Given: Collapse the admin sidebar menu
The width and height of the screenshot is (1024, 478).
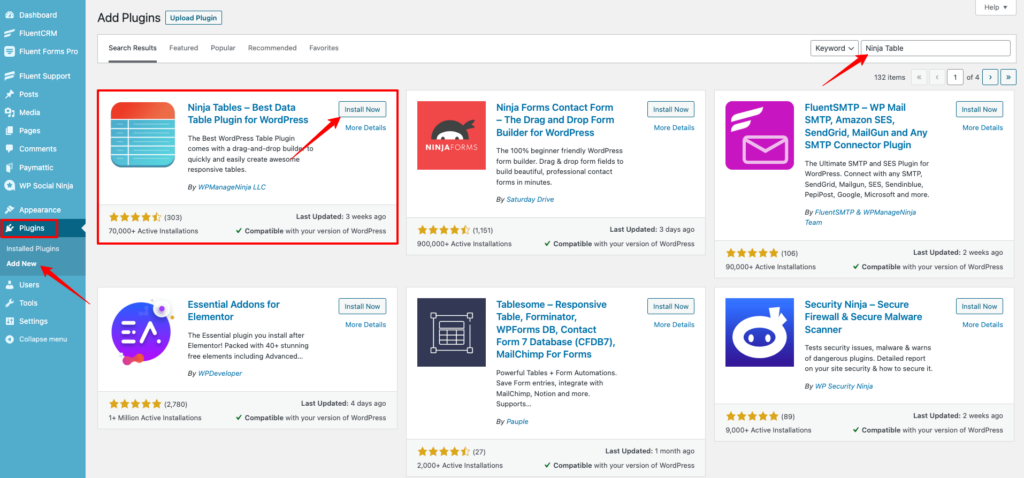Looking at the screenshot, I should [x=42, y=339].
